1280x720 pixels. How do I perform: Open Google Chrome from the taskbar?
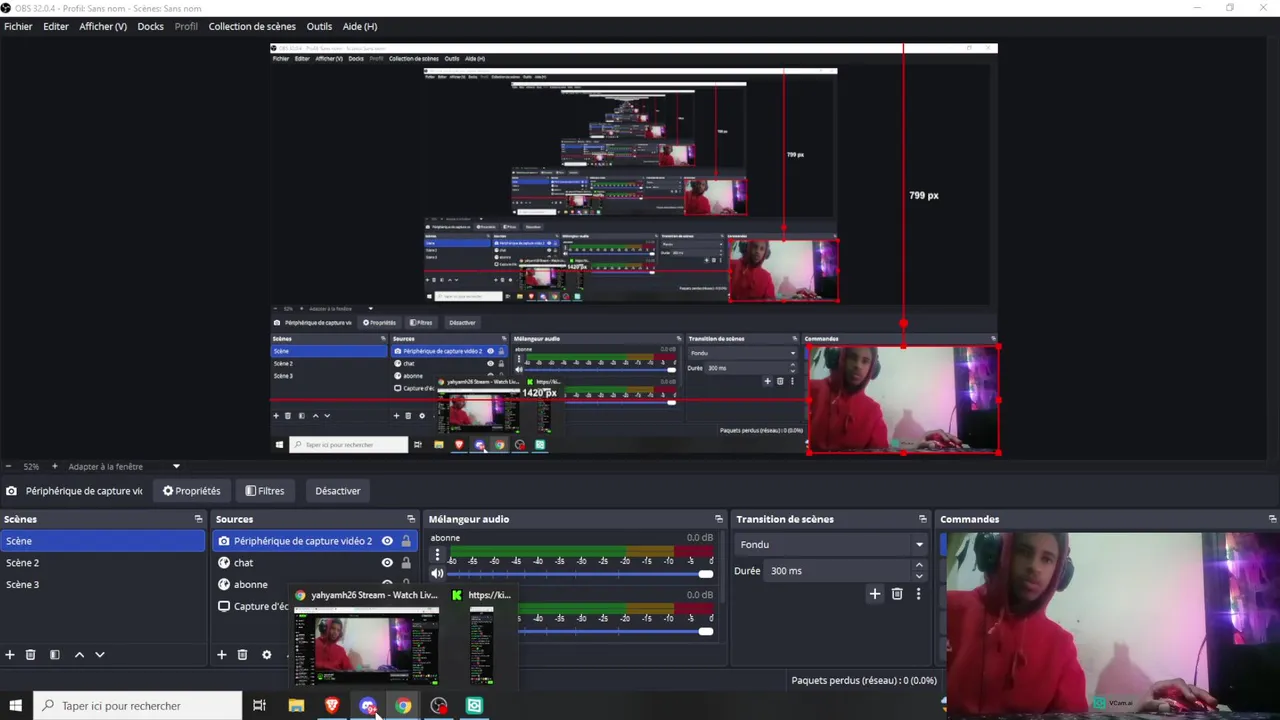tap(403, 706)
